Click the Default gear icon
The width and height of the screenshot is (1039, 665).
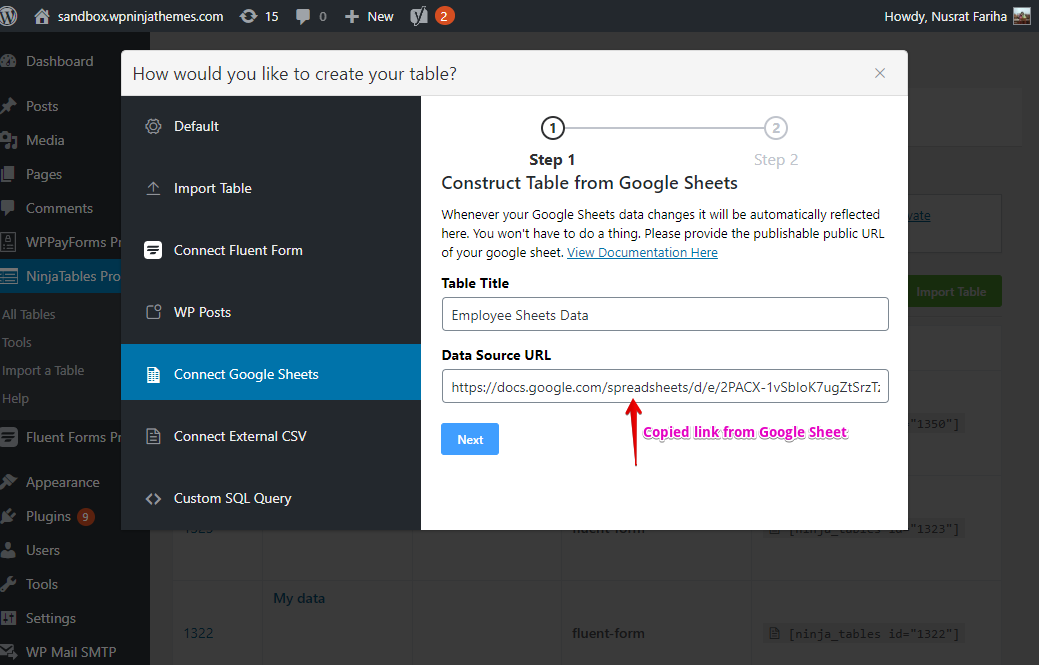(x=153, y=127)
